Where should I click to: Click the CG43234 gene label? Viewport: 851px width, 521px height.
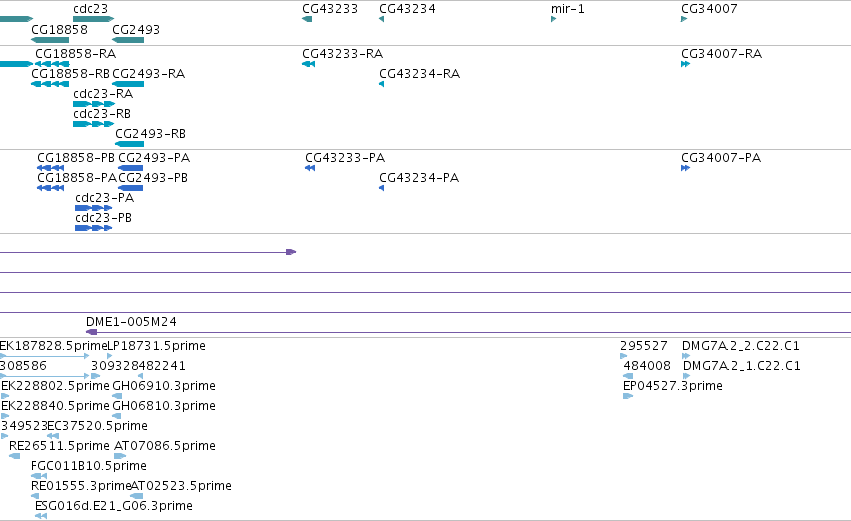coord(407,9)
